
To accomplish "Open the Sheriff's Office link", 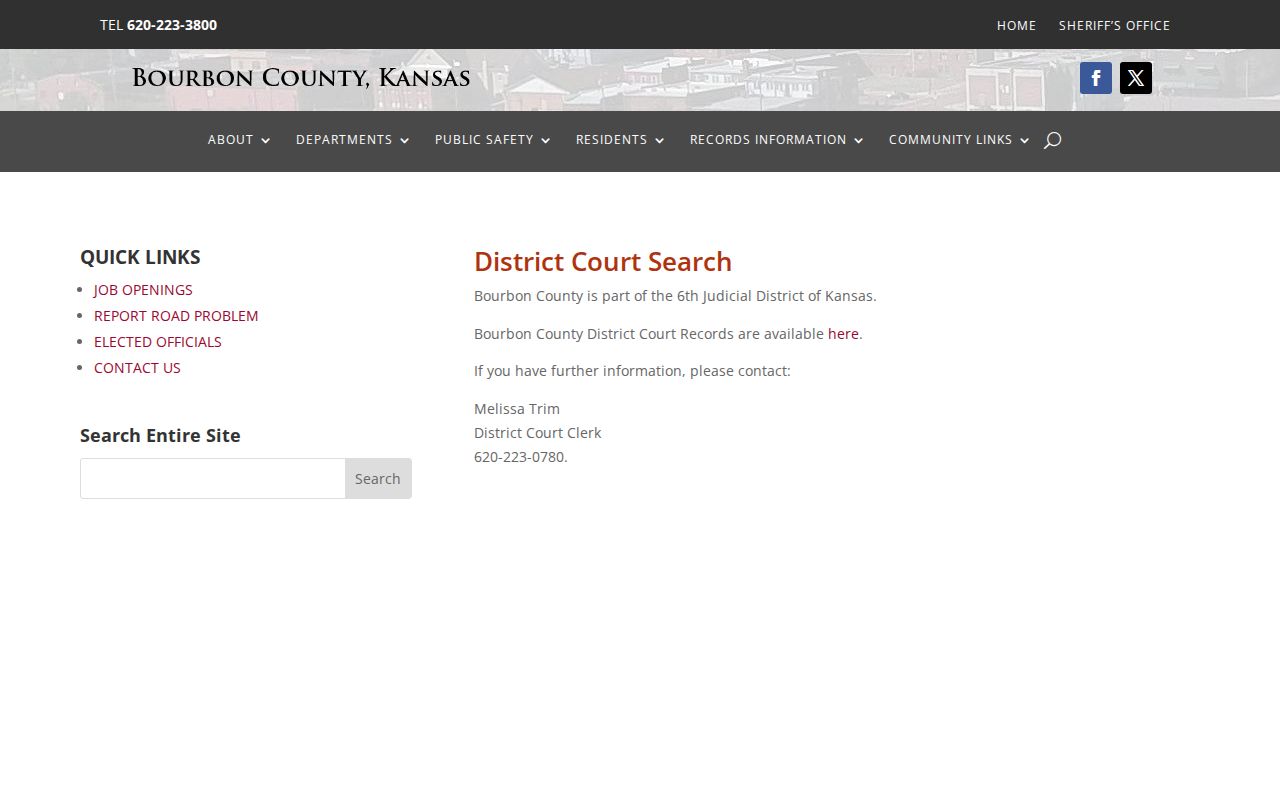I will tap(1114, 25).
